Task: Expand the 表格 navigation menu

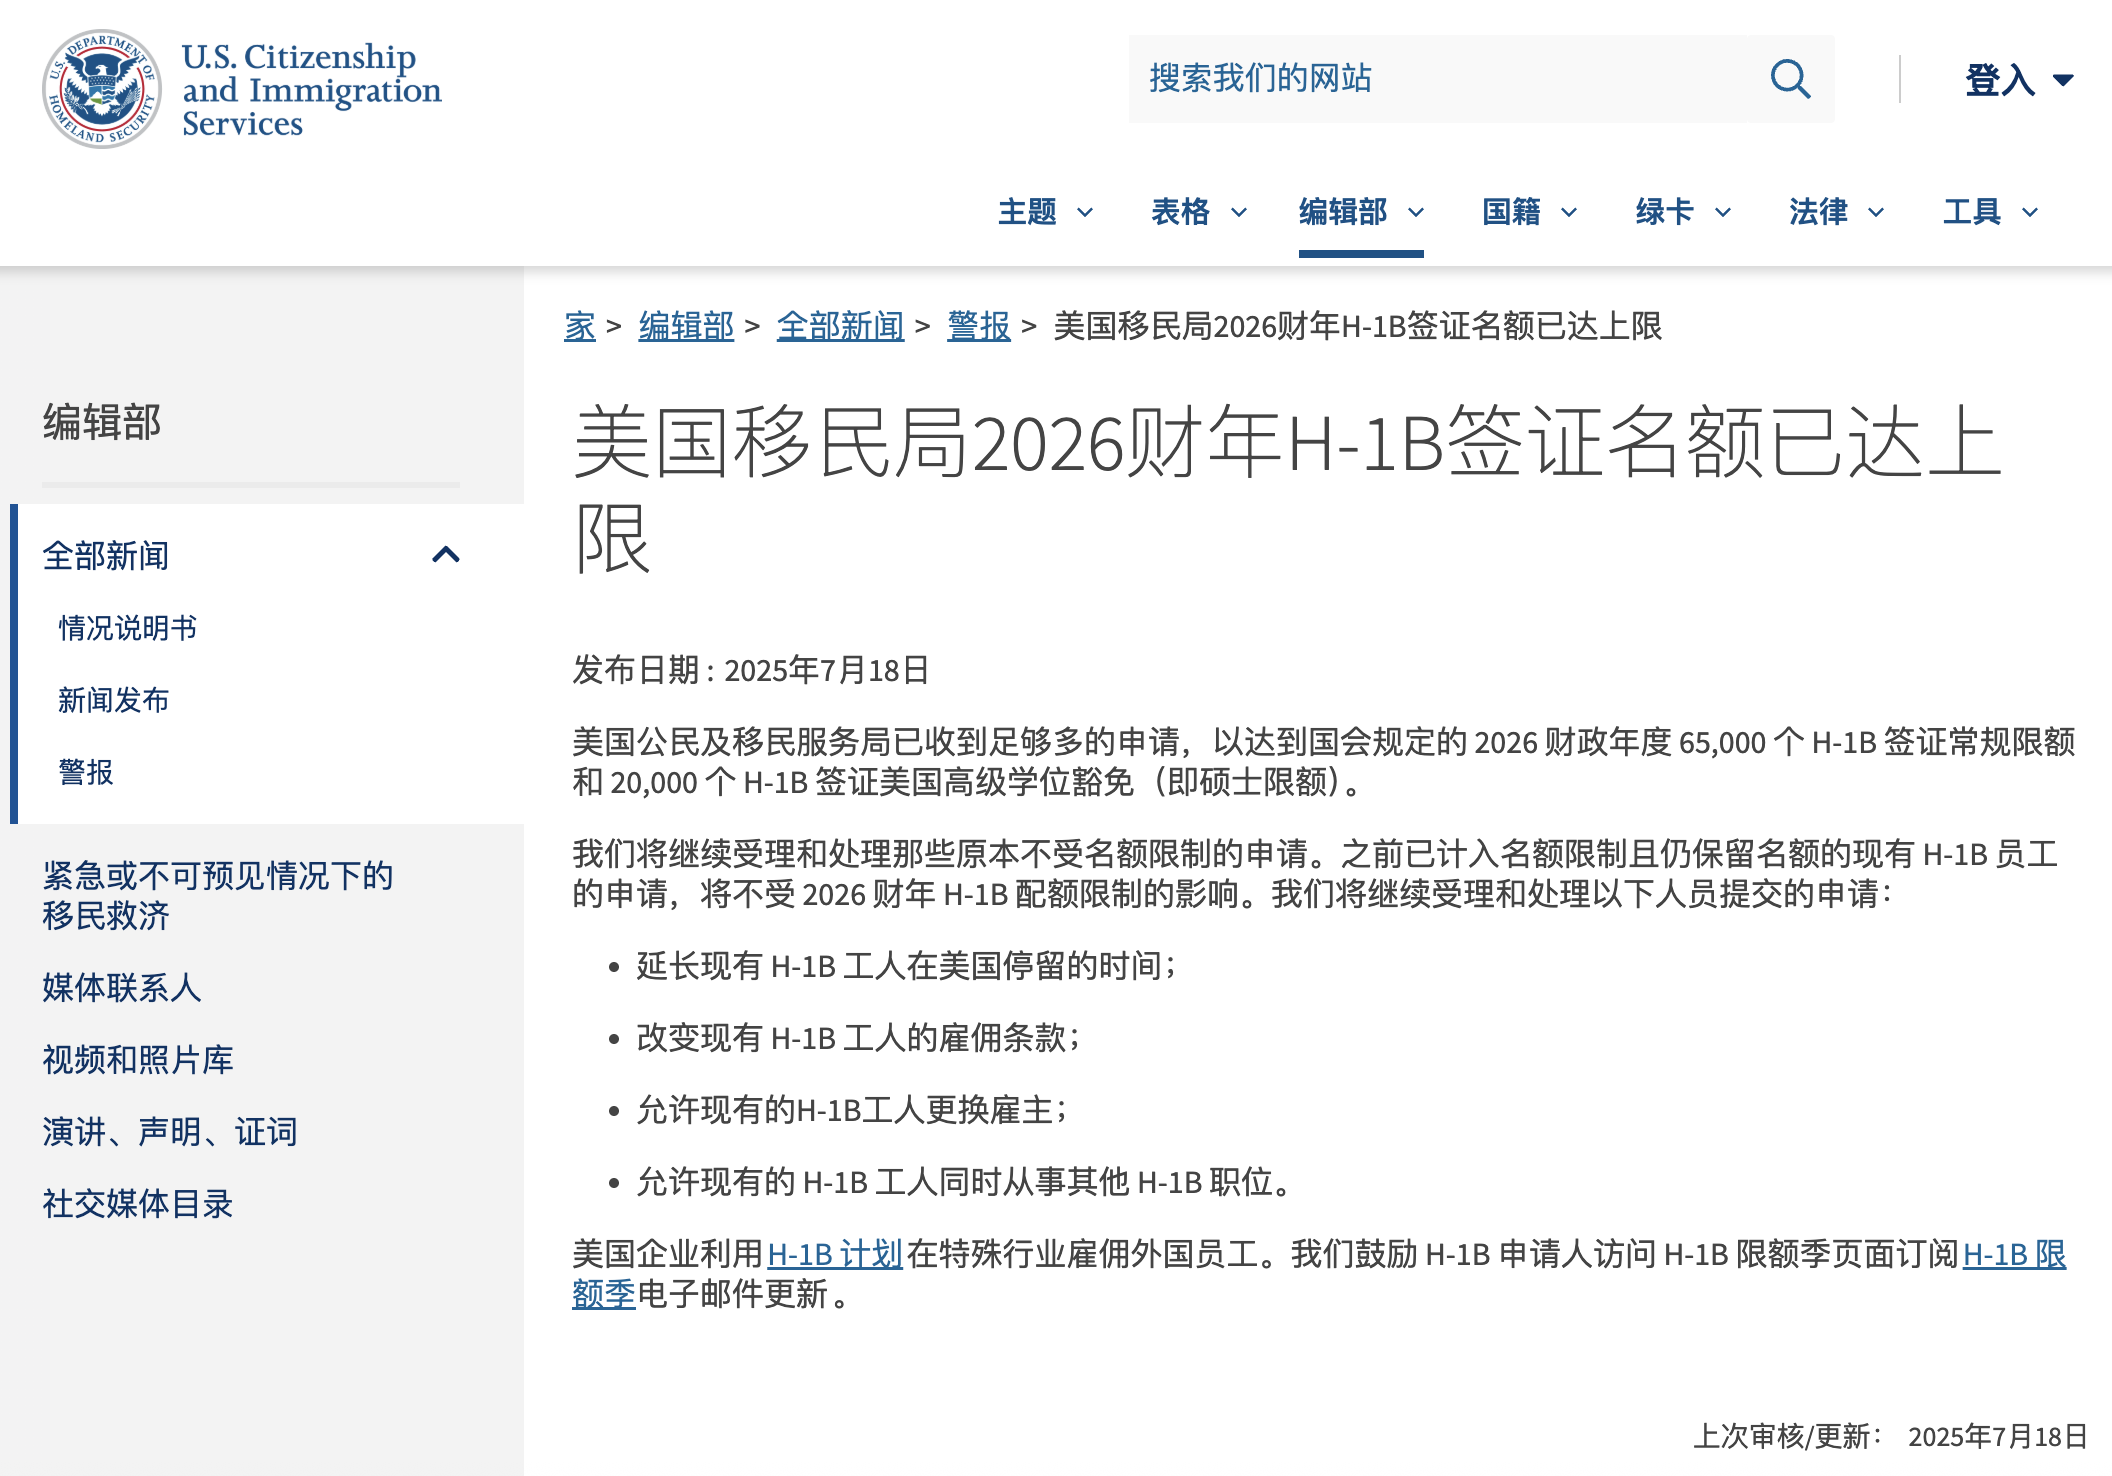Action: tap(1198, 212)
